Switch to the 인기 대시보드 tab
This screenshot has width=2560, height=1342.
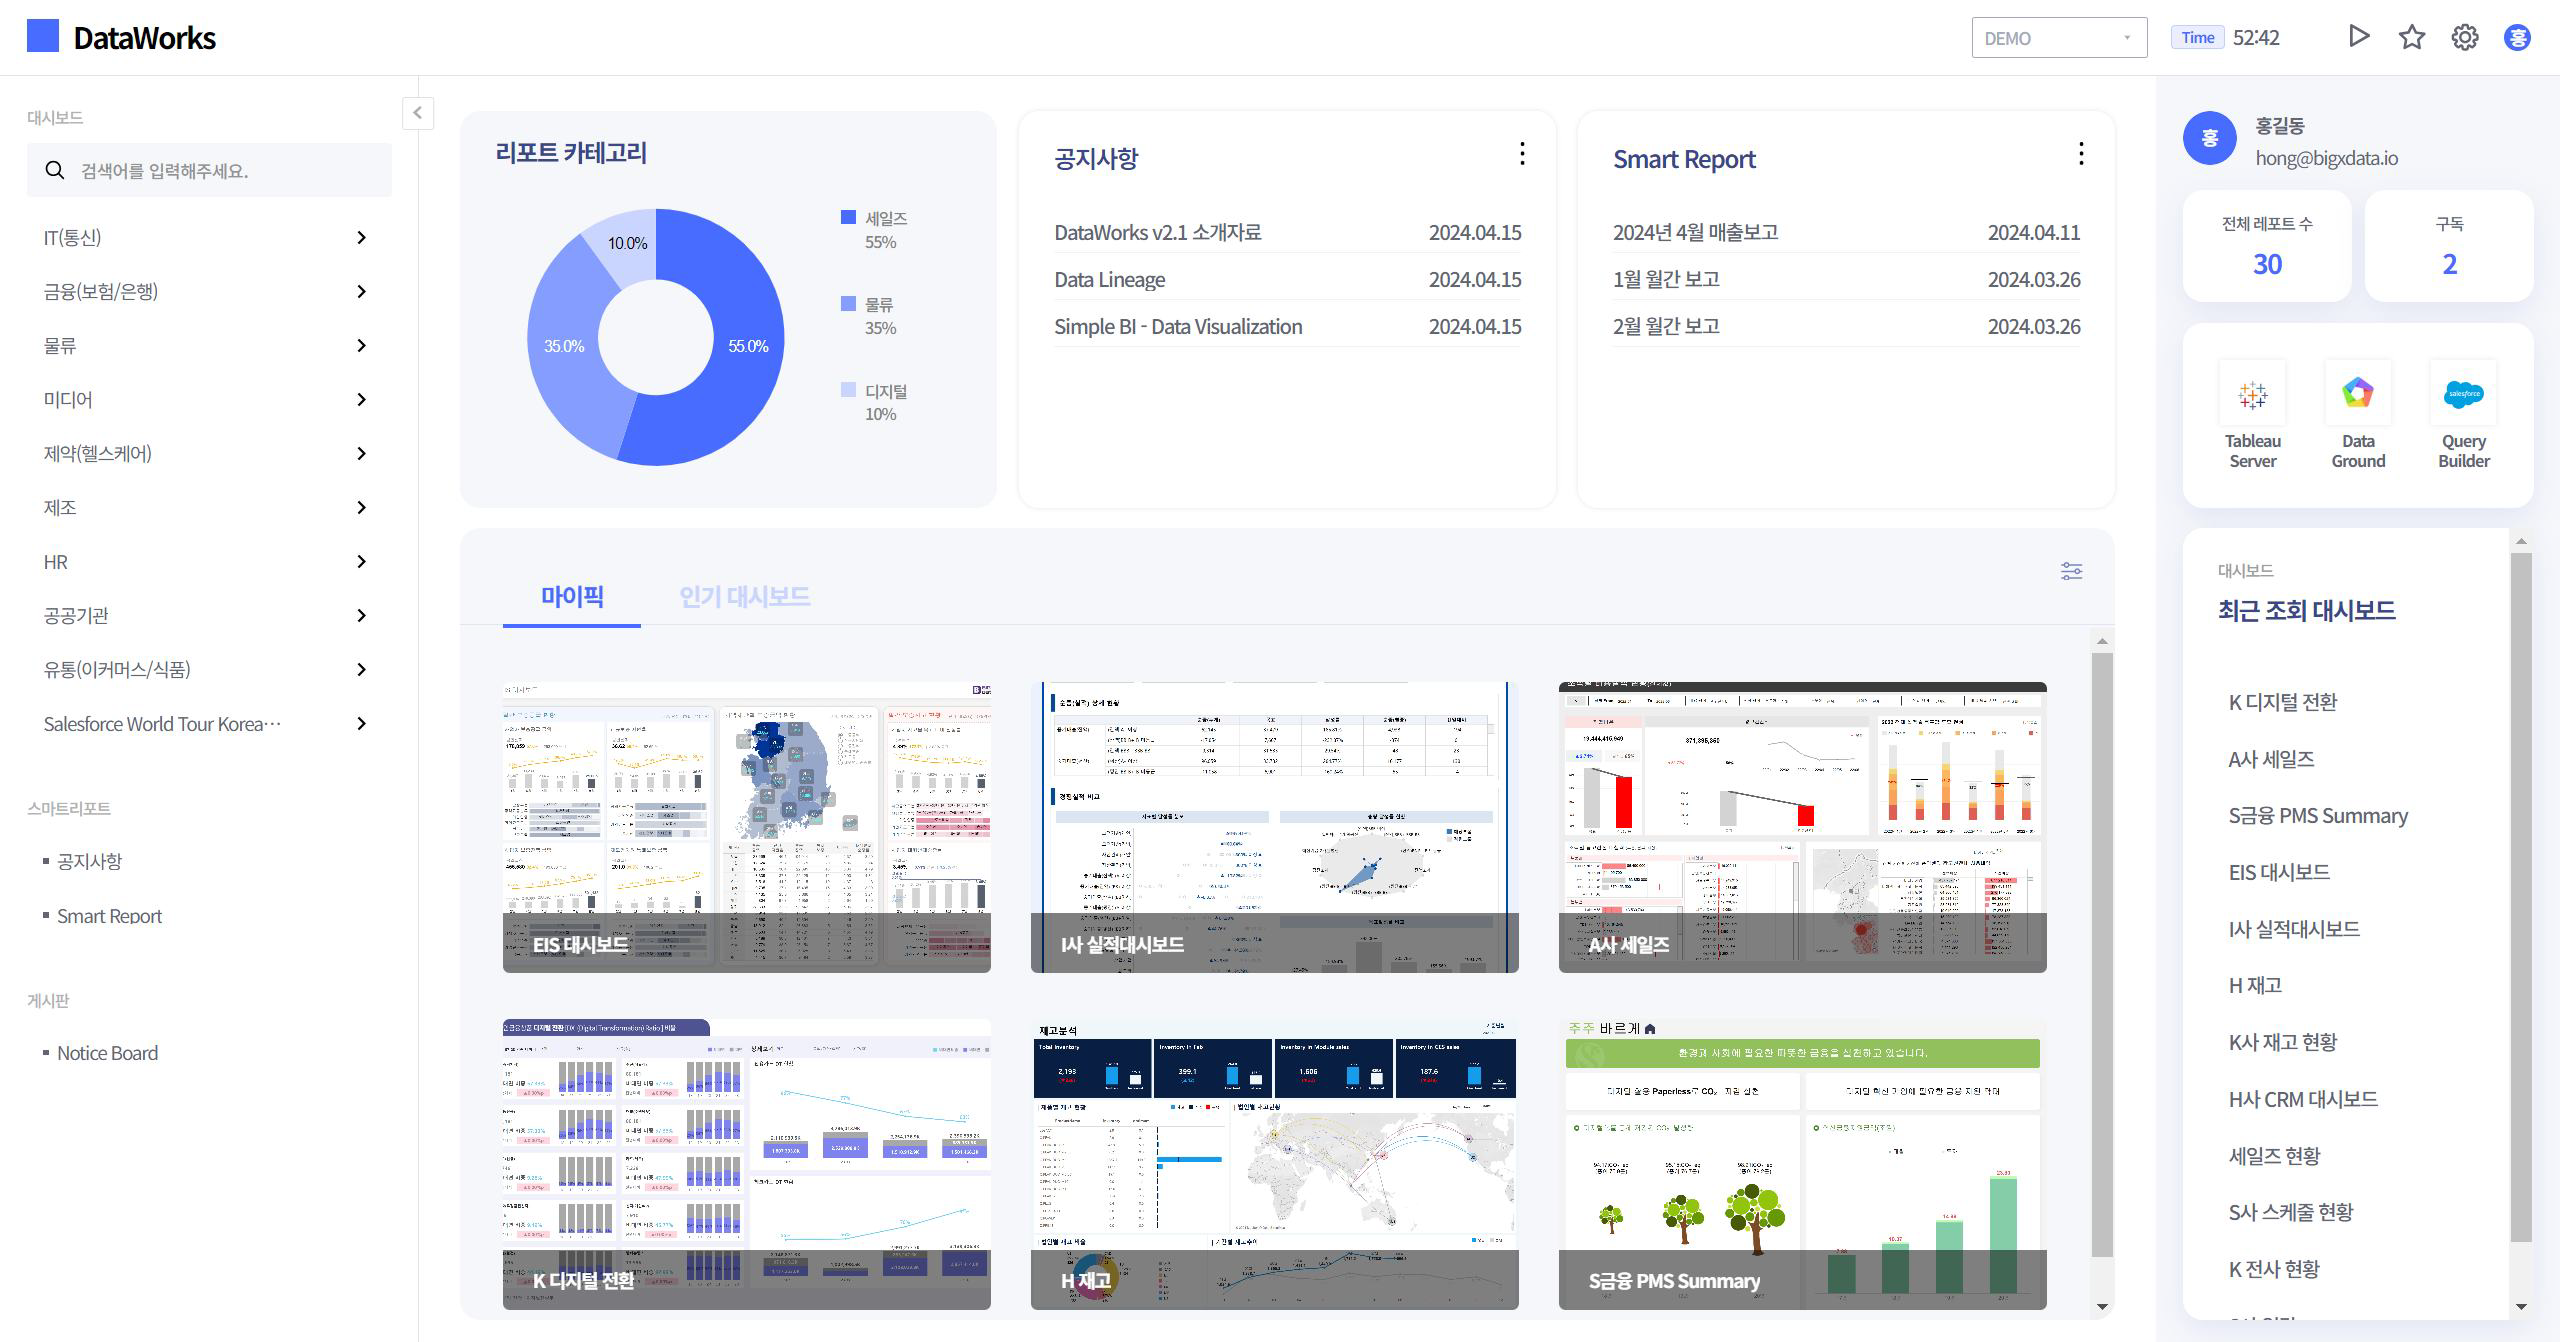coord(744,597)
